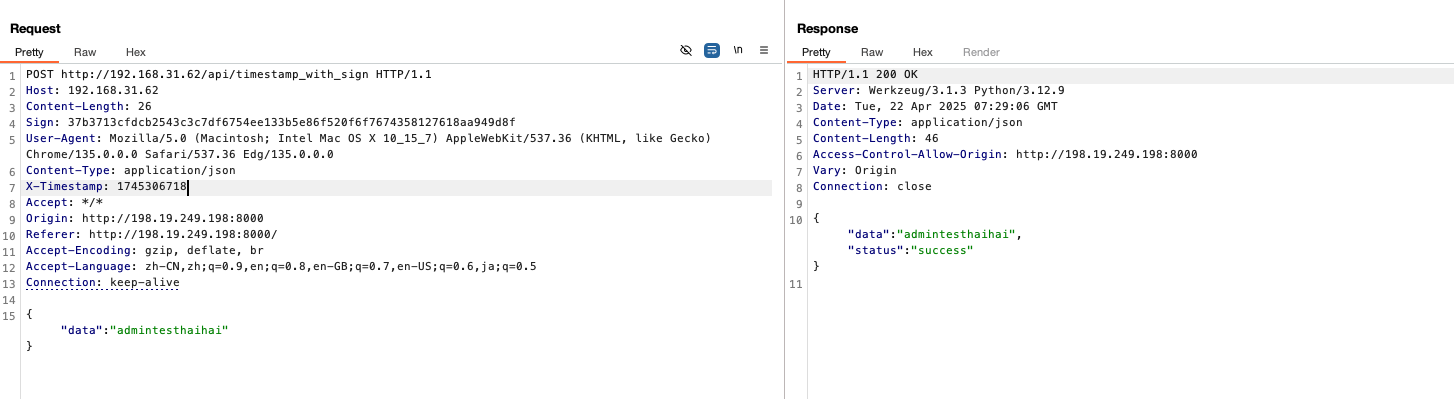Screen dimensions: 1454x399
Task: Click the Date header in Response
Action: pyautogui.click(x=935, y=107)
